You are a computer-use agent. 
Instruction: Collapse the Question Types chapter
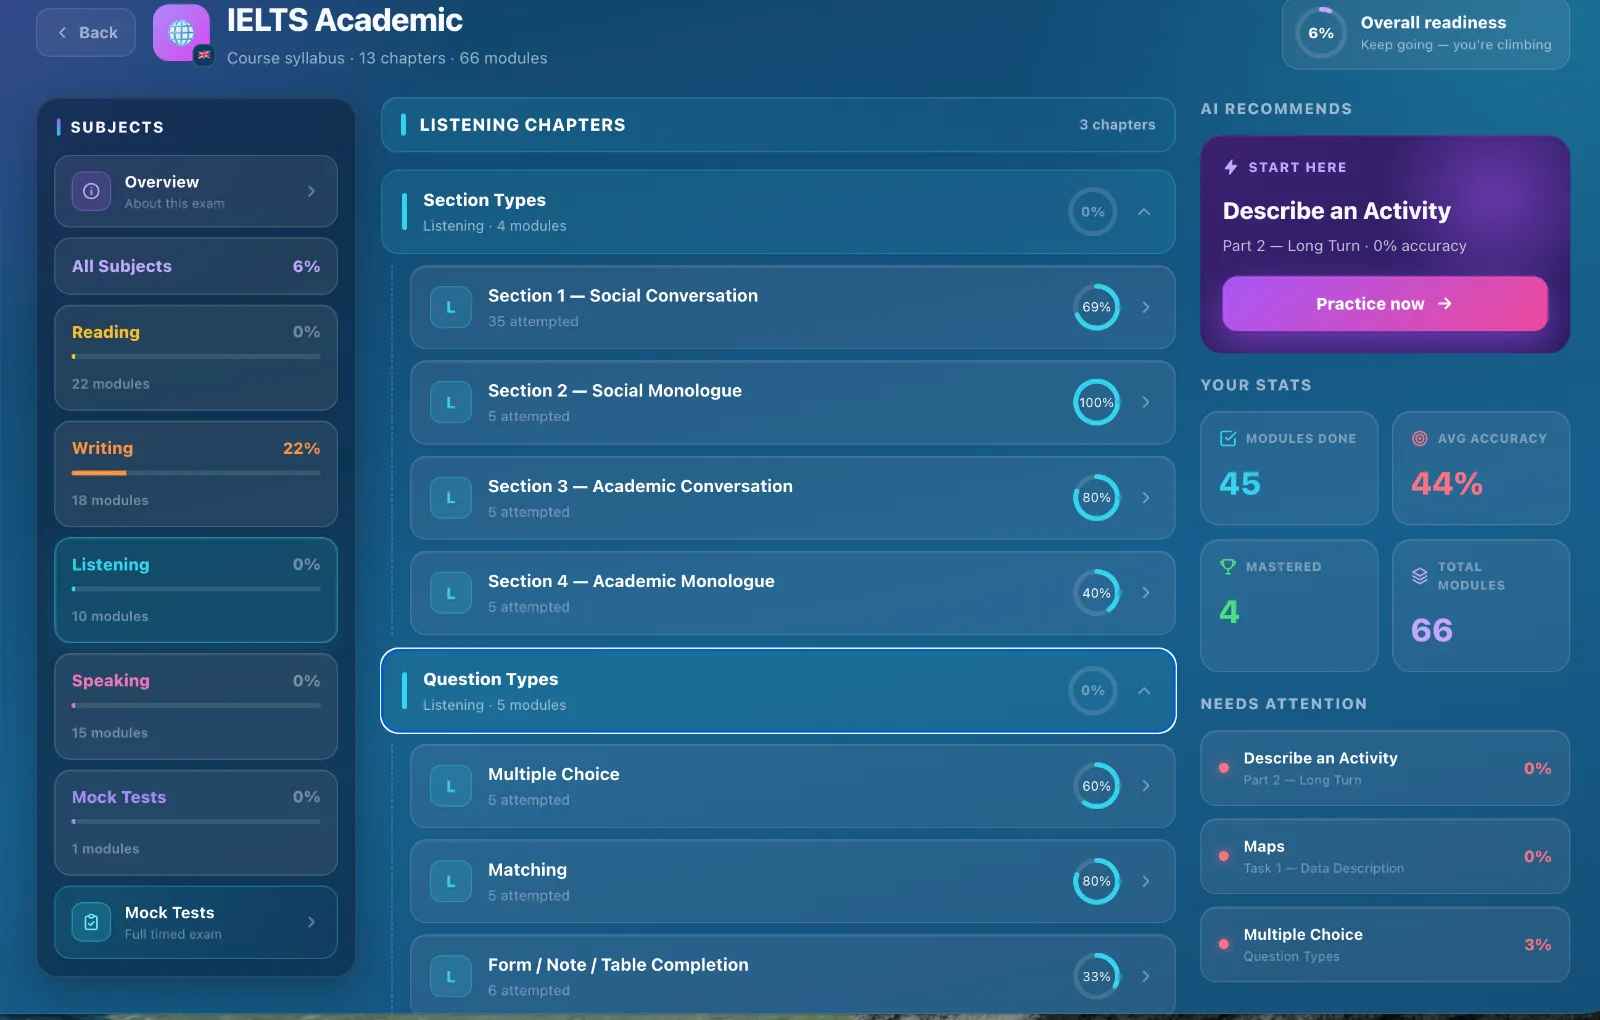(1144, 691)
